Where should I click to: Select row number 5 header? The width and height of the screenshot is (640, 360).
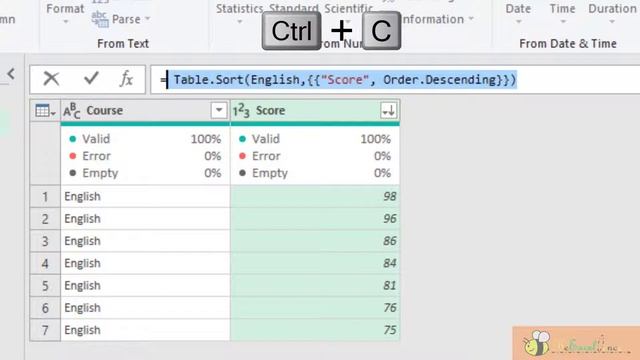pos(45,286)
